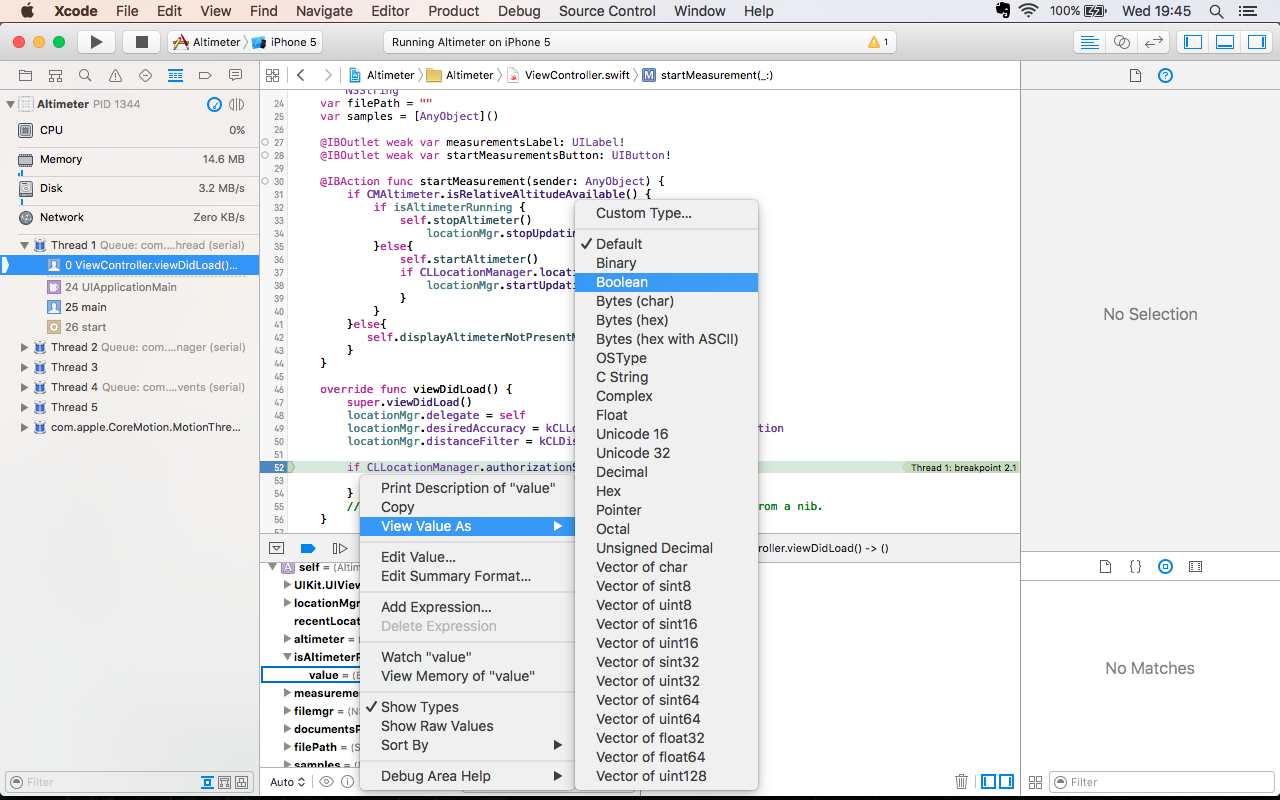
Task: Open the Breakpoint navigator icon
Action: coord(206,75)
